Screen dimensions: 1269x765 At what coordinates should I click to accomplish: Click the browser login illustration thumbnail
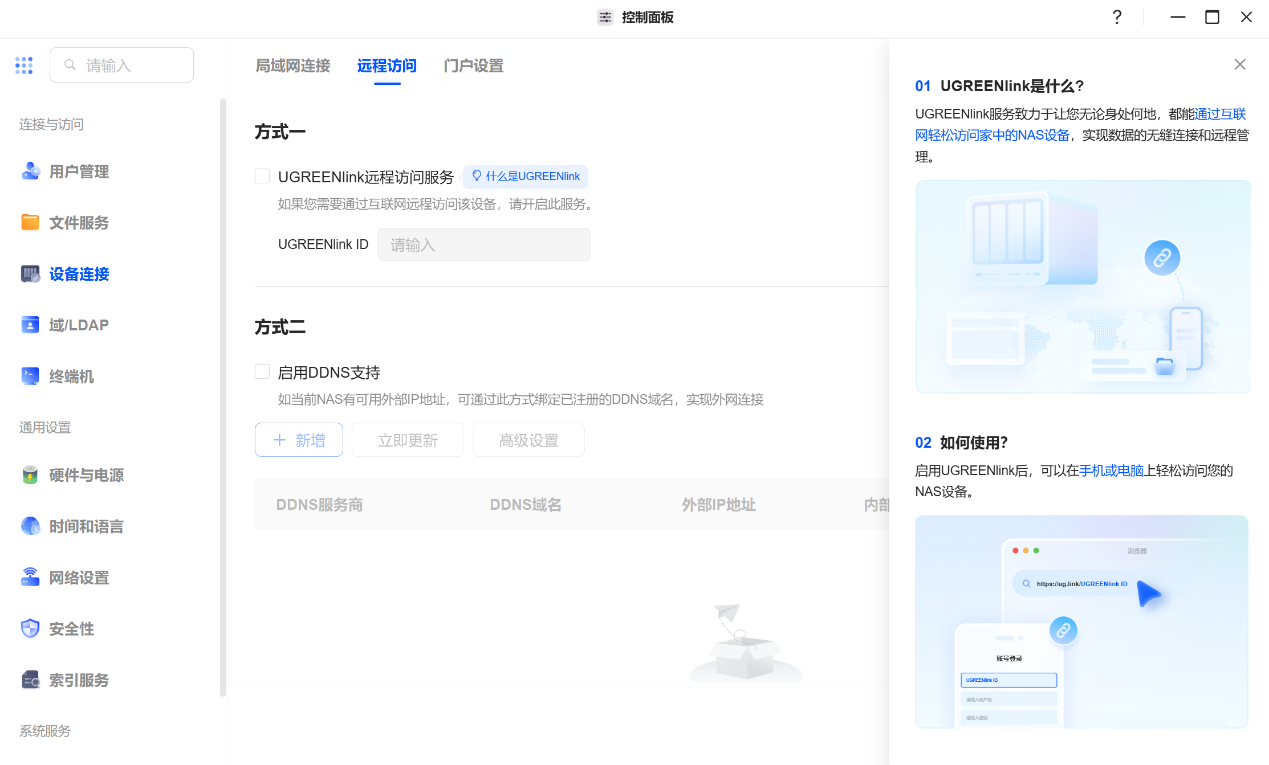click(x=1082, y=622)
